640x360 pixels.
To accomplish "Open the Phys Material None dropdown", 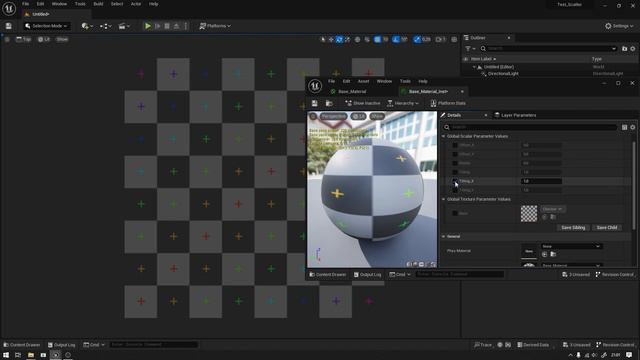I will (571, 247).
